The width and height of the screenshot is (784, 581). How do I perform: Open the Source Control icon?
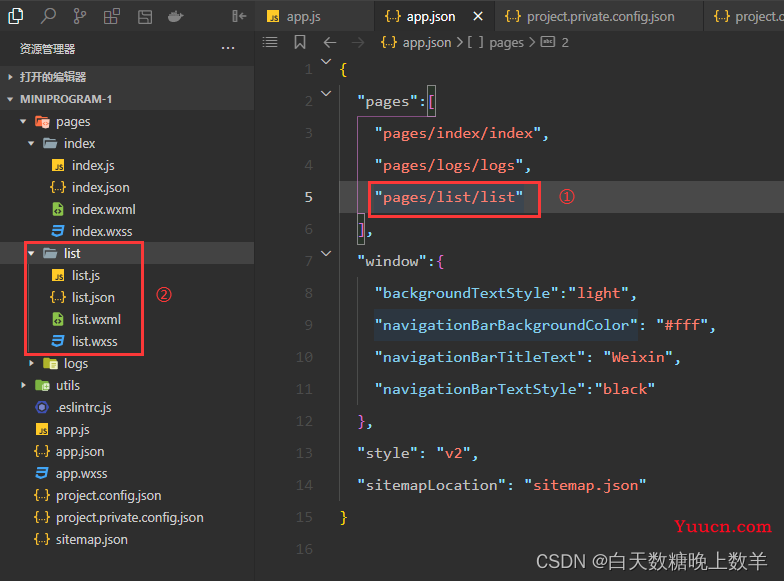coord(80,16)
